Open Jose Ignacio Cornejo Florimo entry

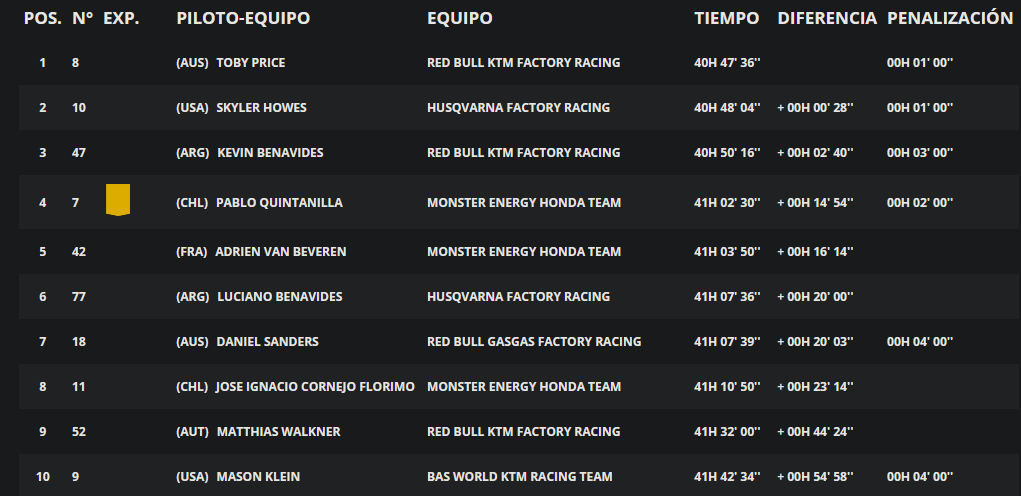coord(315,387)
